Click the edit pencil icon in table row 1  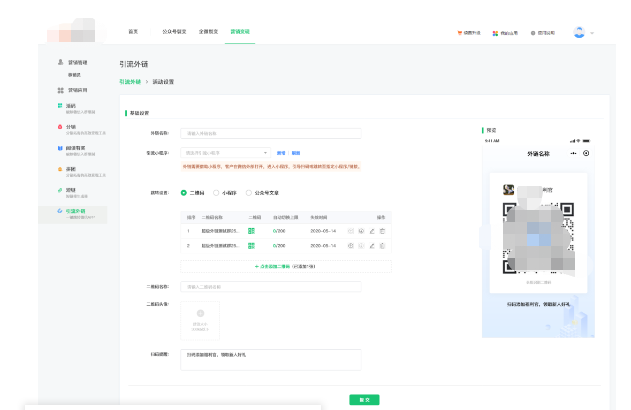point(372,231)
